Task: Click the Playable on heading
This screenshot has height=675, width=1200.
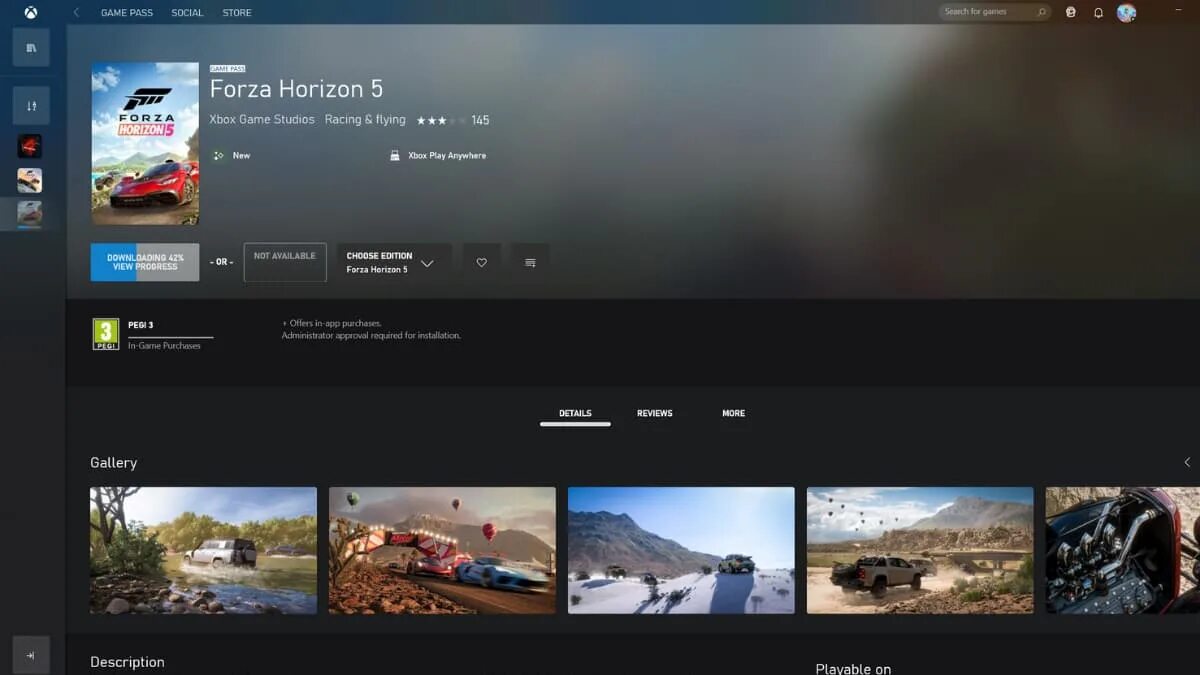Action: click(853, 668)
